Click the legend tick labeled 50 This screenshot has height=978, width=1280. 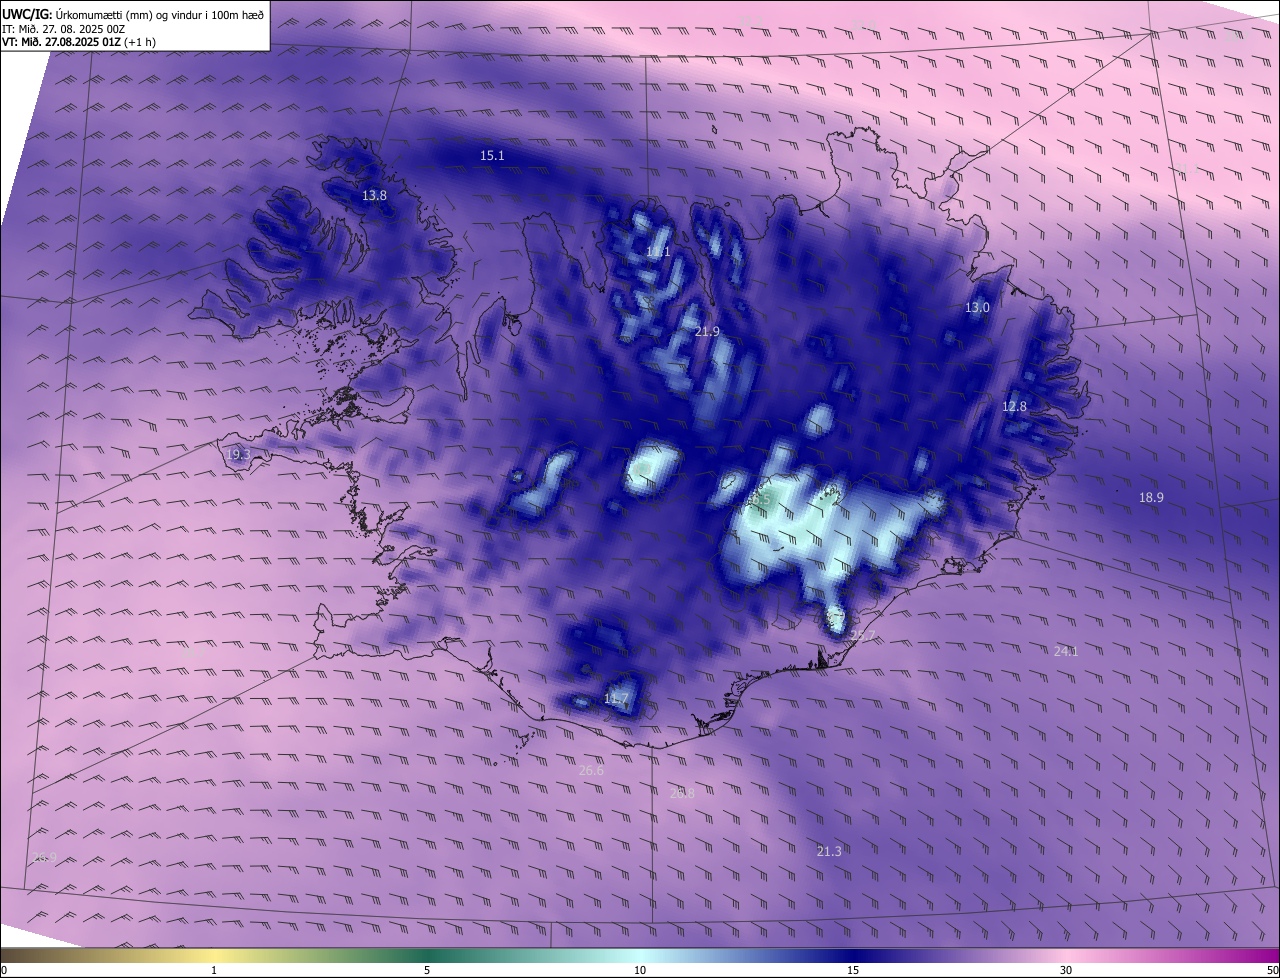click(1272, 970)
